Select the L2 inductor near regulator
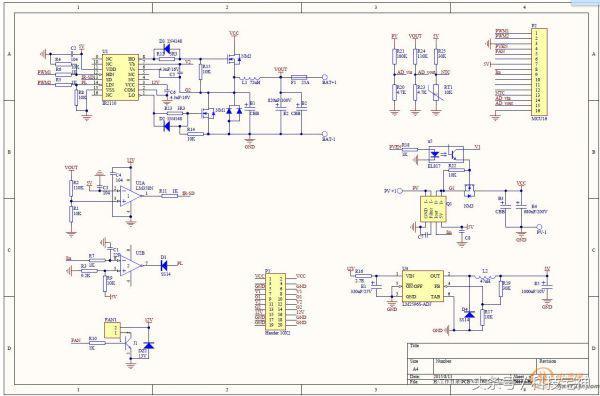The image size is (600, 396). 485,277
